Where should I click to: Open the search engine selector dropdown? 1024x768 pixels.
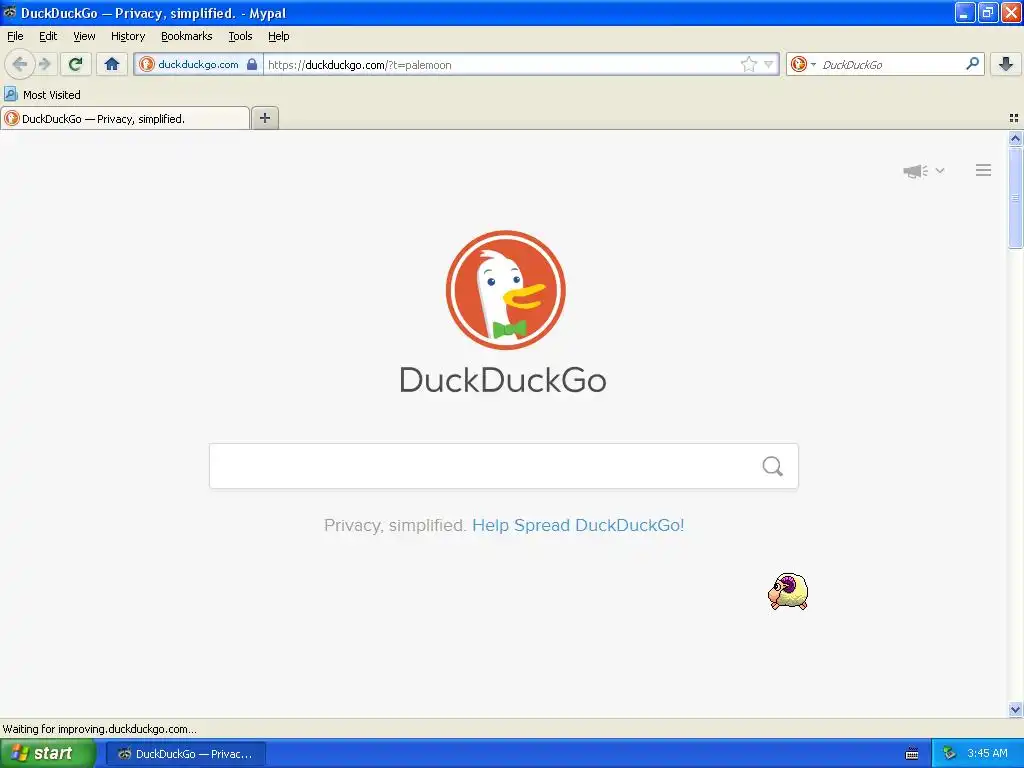[803, 64]
